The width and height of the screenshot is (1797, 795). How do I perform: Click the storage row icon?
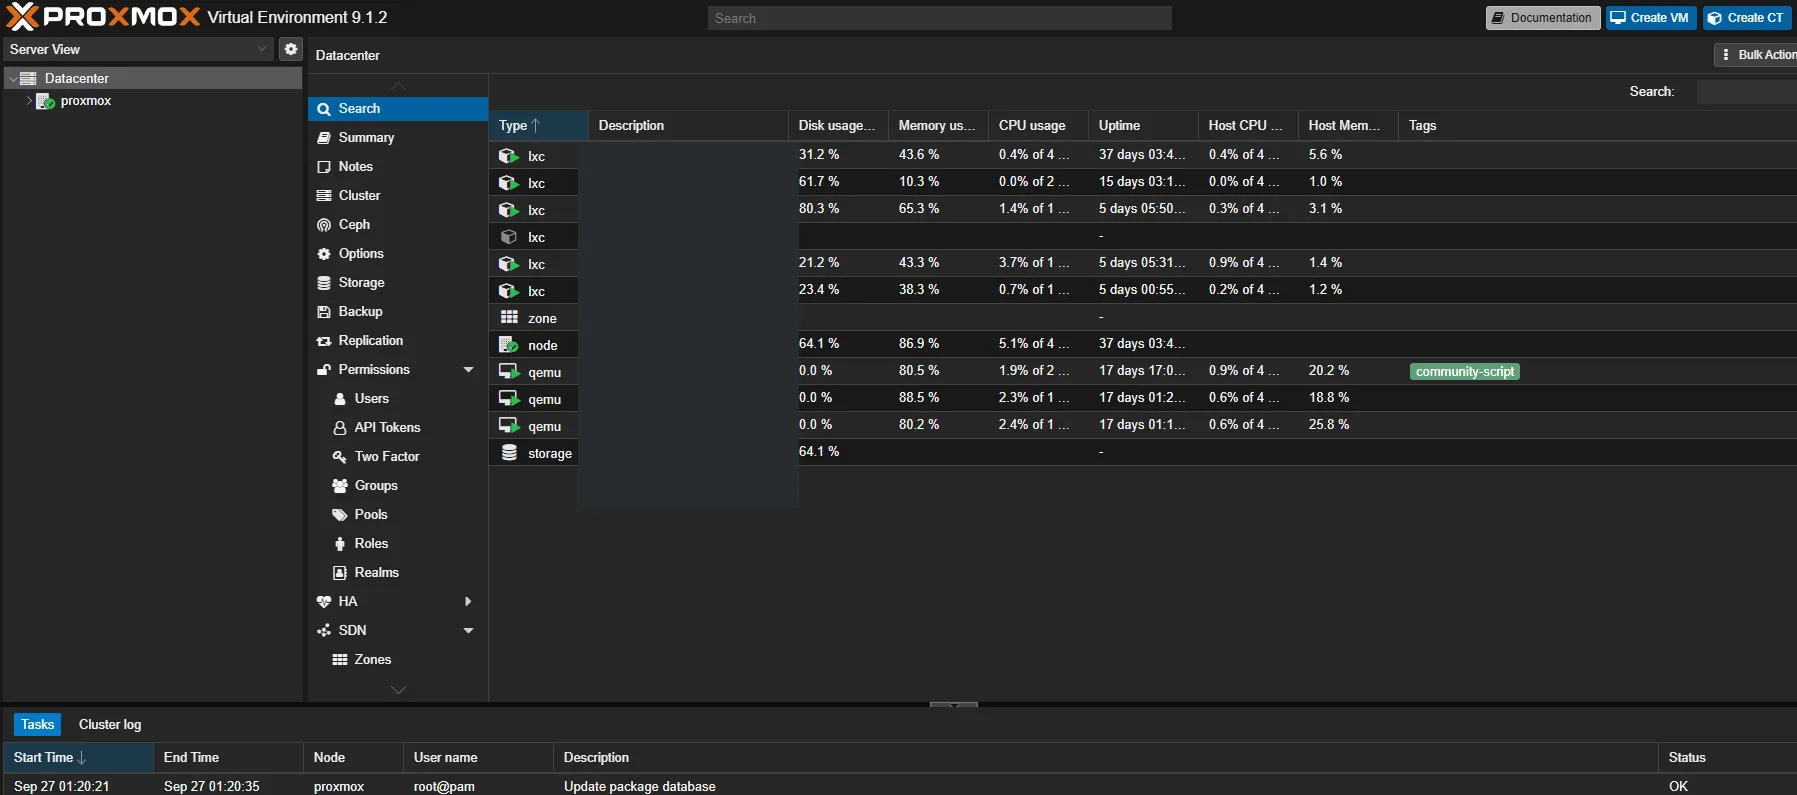point(509,453)
